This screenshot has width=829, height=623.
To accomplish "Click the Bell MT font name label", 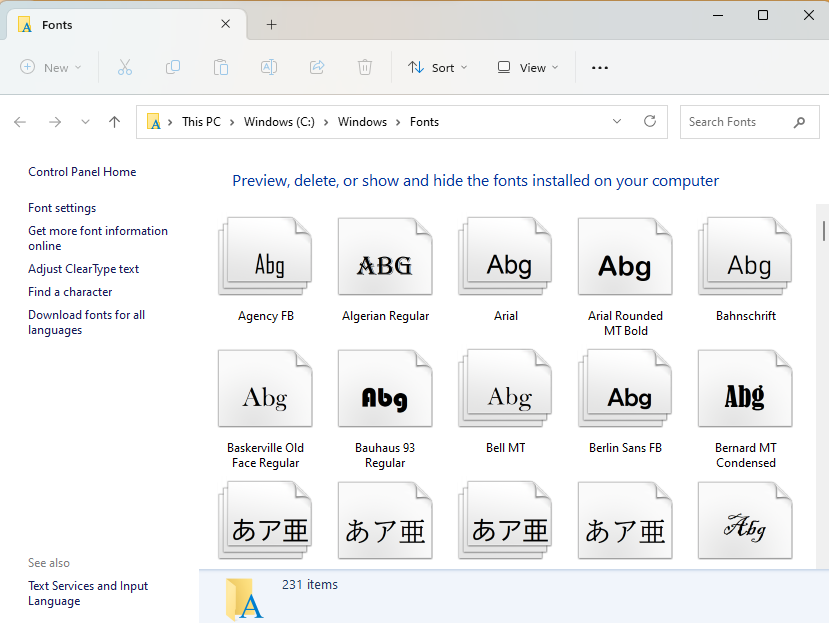I will pos(505,448).
